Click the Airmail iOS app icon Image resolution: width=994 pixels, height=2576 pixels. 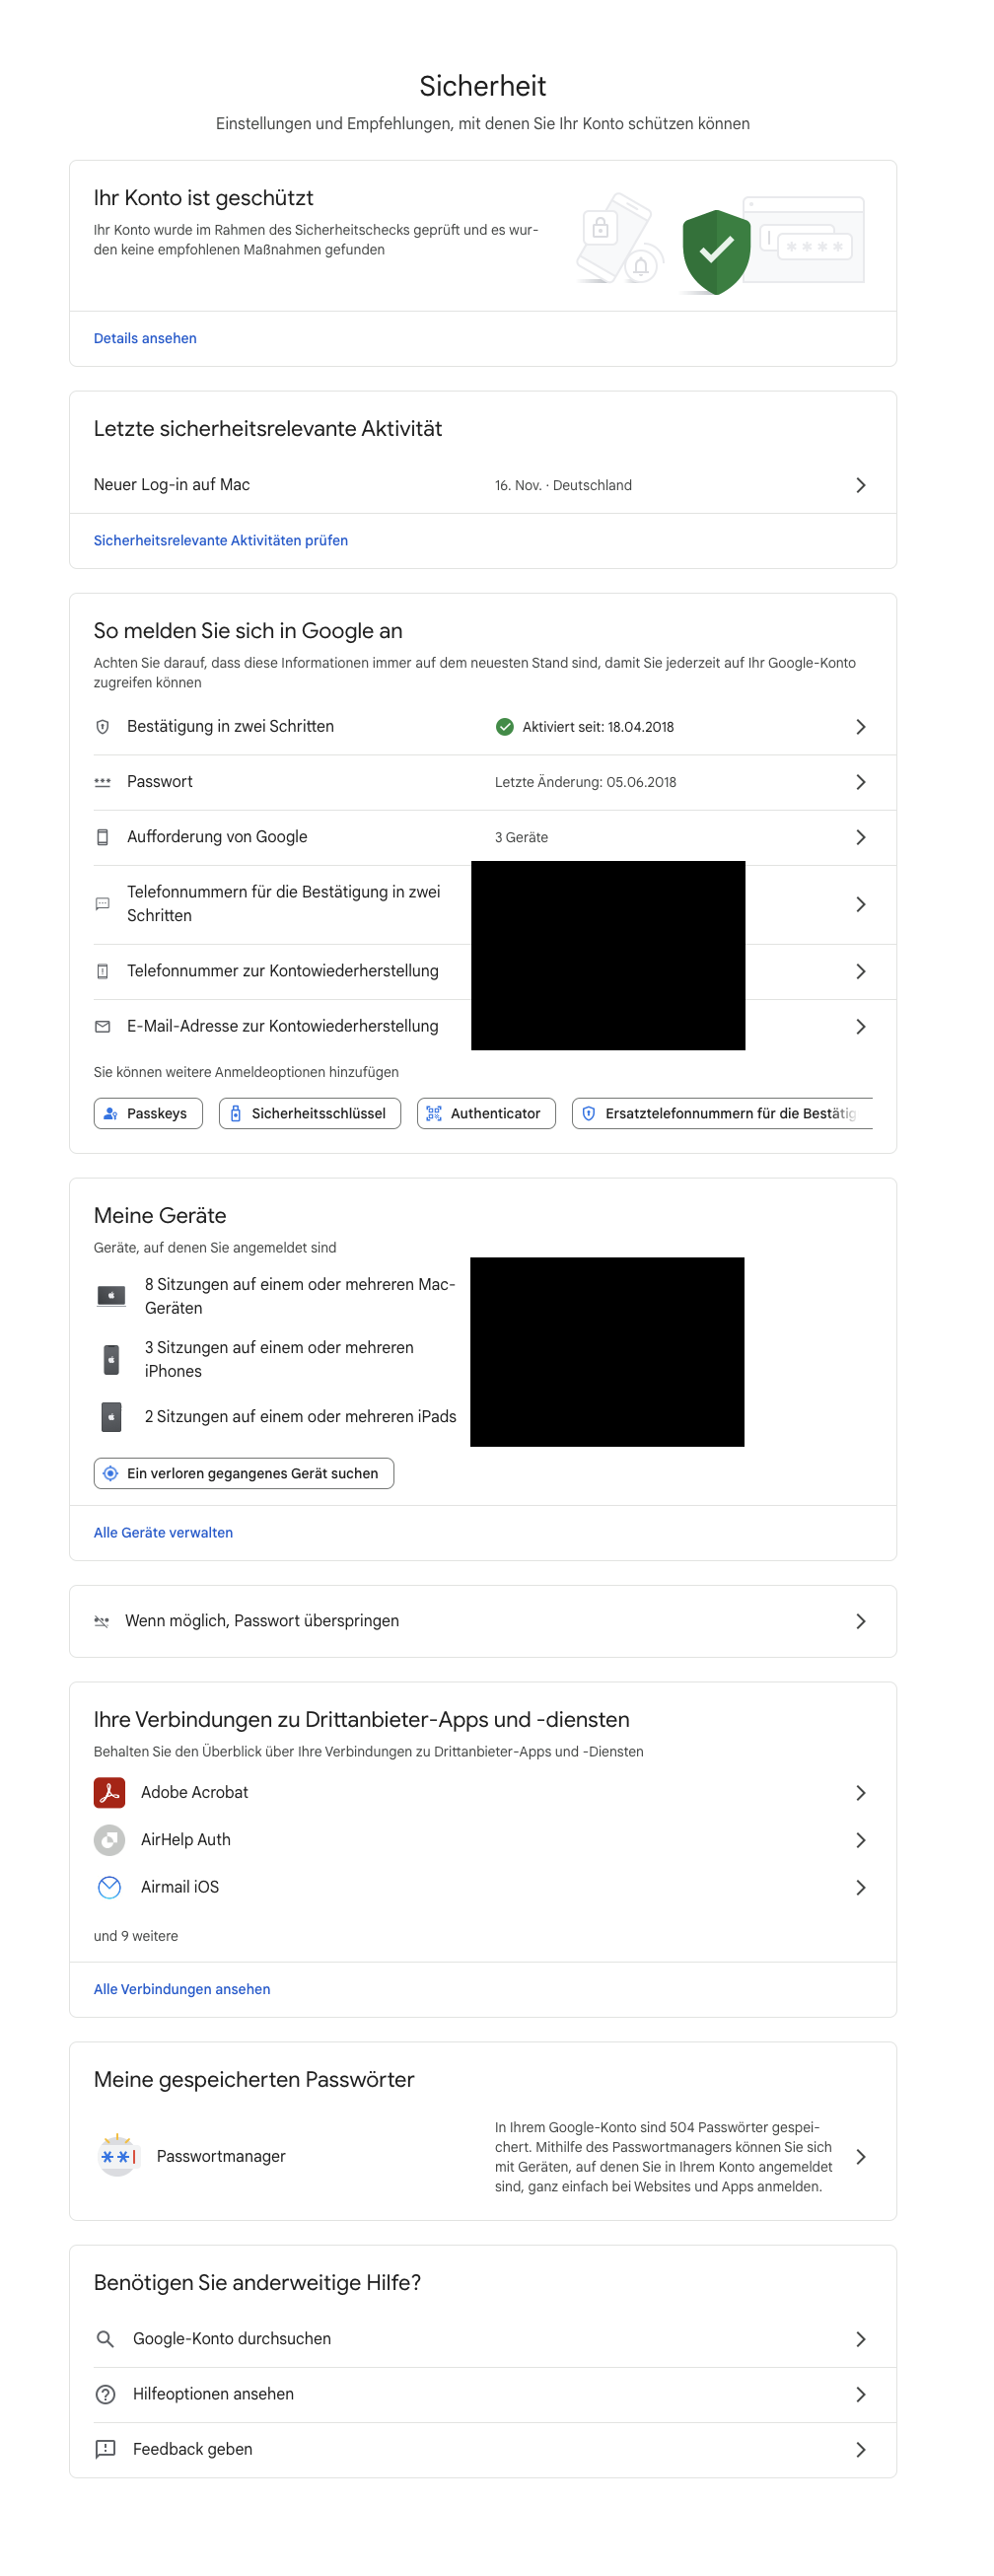click(x=109, y=1886)
